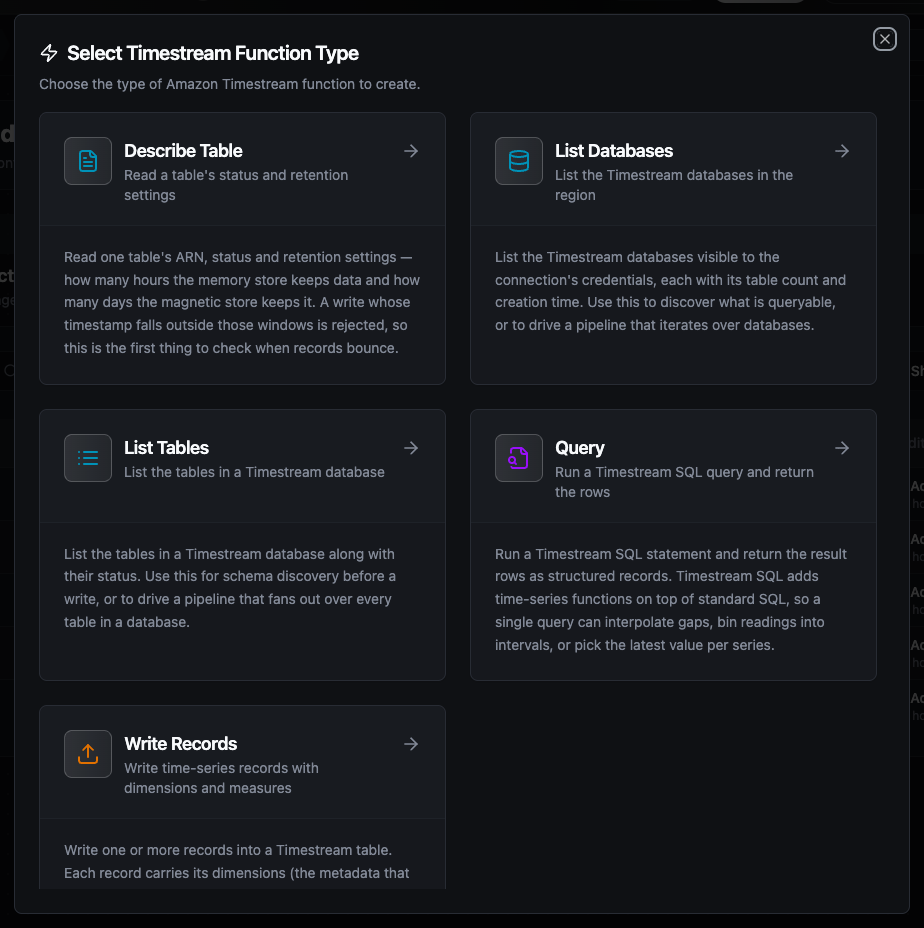
Task: Click the dialog heading 'Select Timestream Function Type'
Action: coord(213,53)
